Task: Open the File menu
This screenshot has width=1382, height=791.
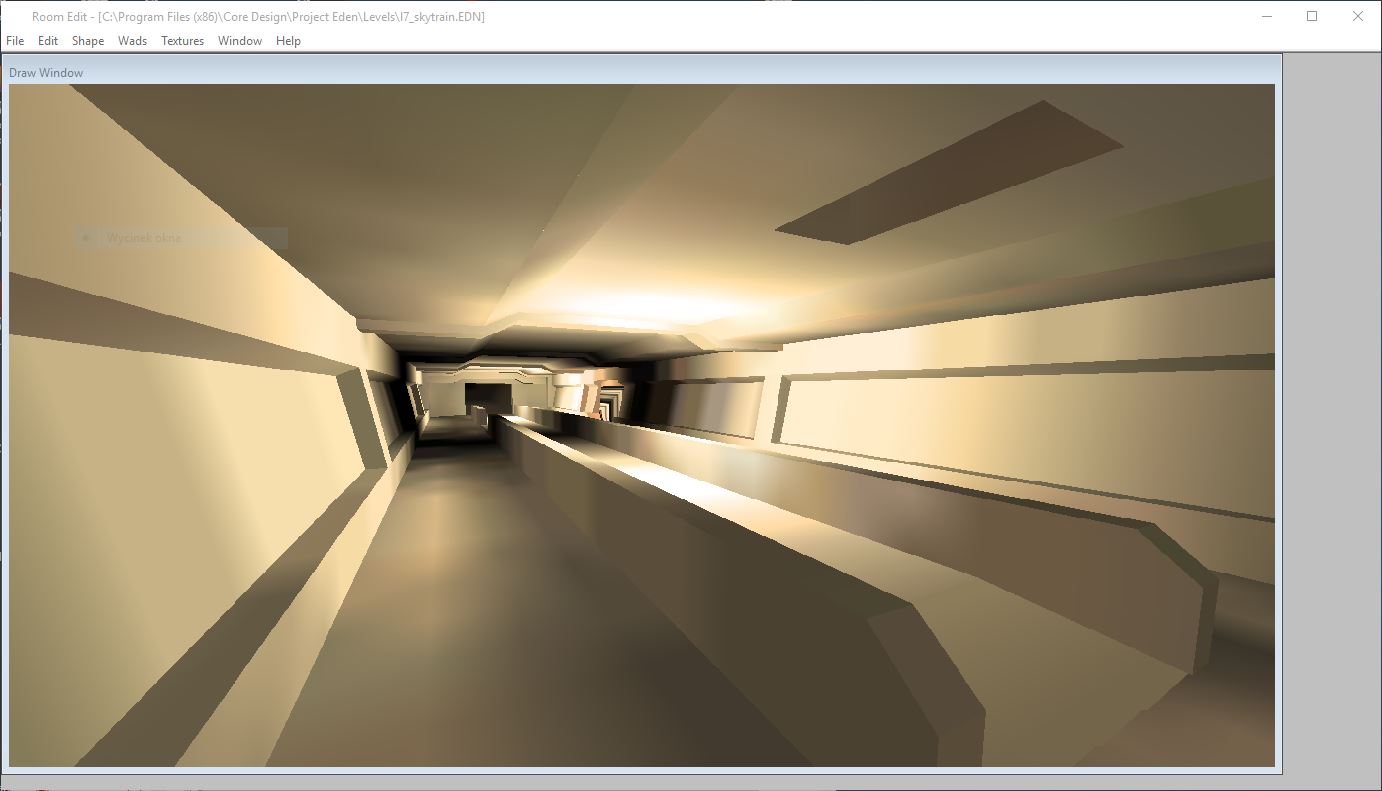Action: pos(15,41)
